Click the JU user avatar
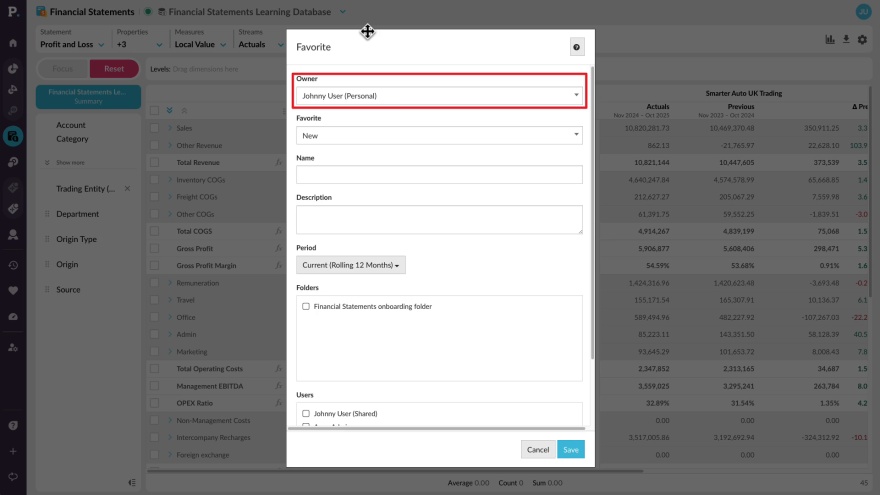This screenshot has width=880, height=495. 863,12
